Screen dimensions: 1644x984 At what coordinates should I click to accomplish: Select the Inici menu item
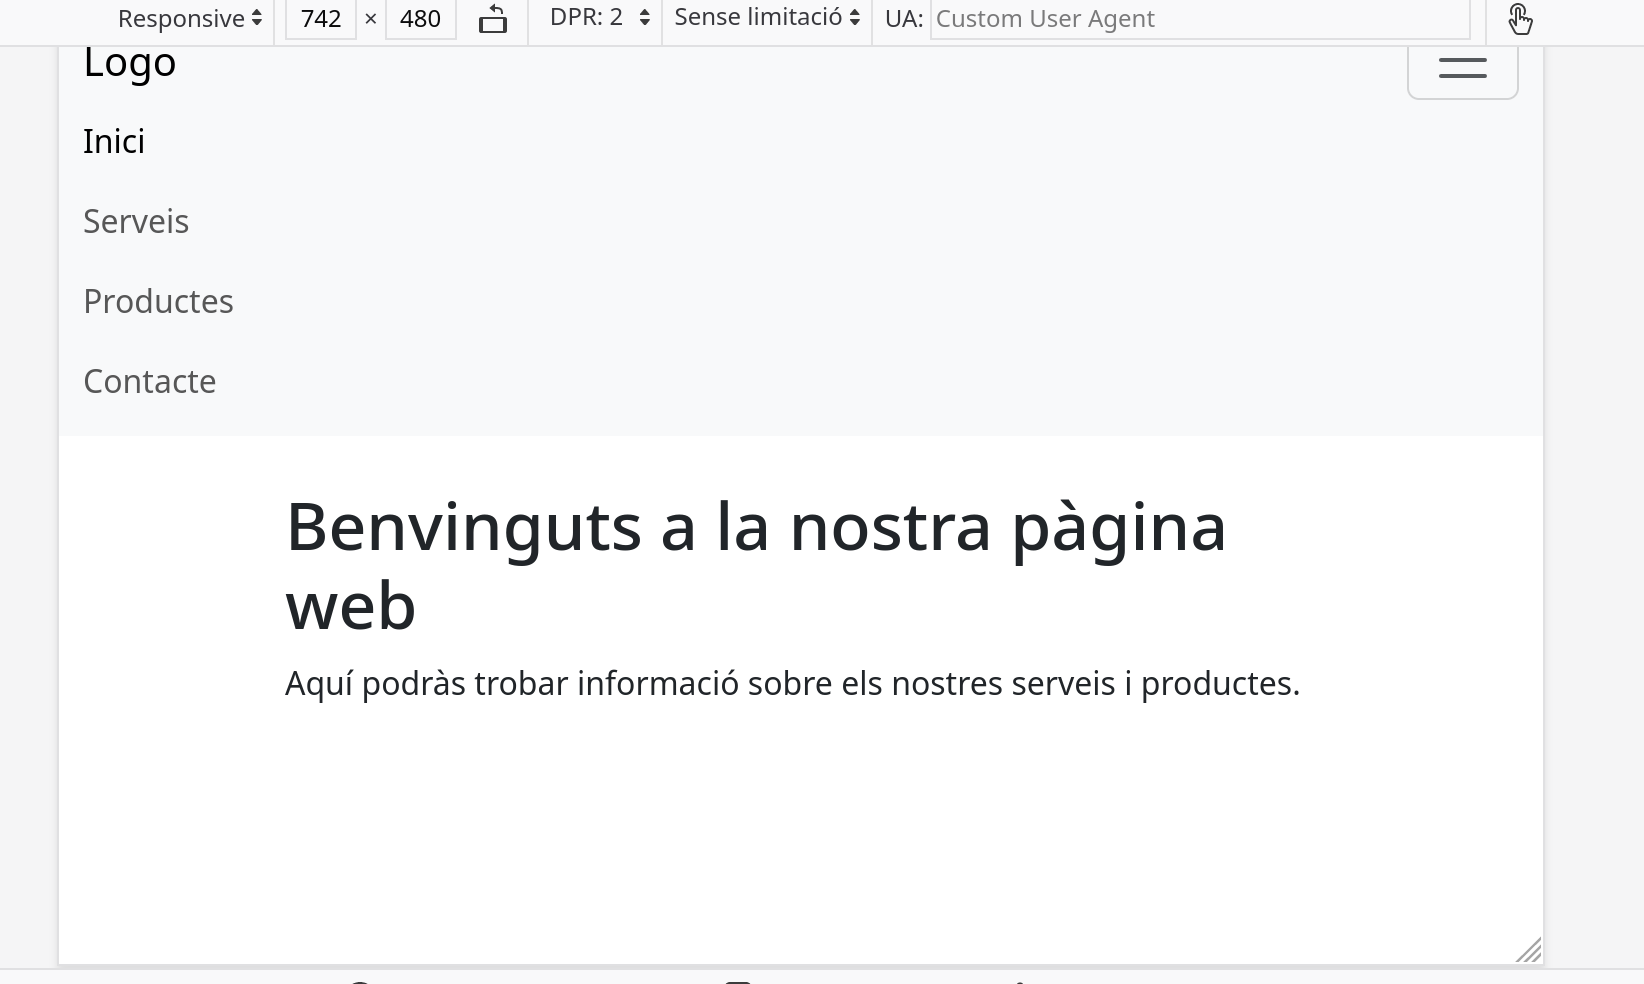[114, 141]
